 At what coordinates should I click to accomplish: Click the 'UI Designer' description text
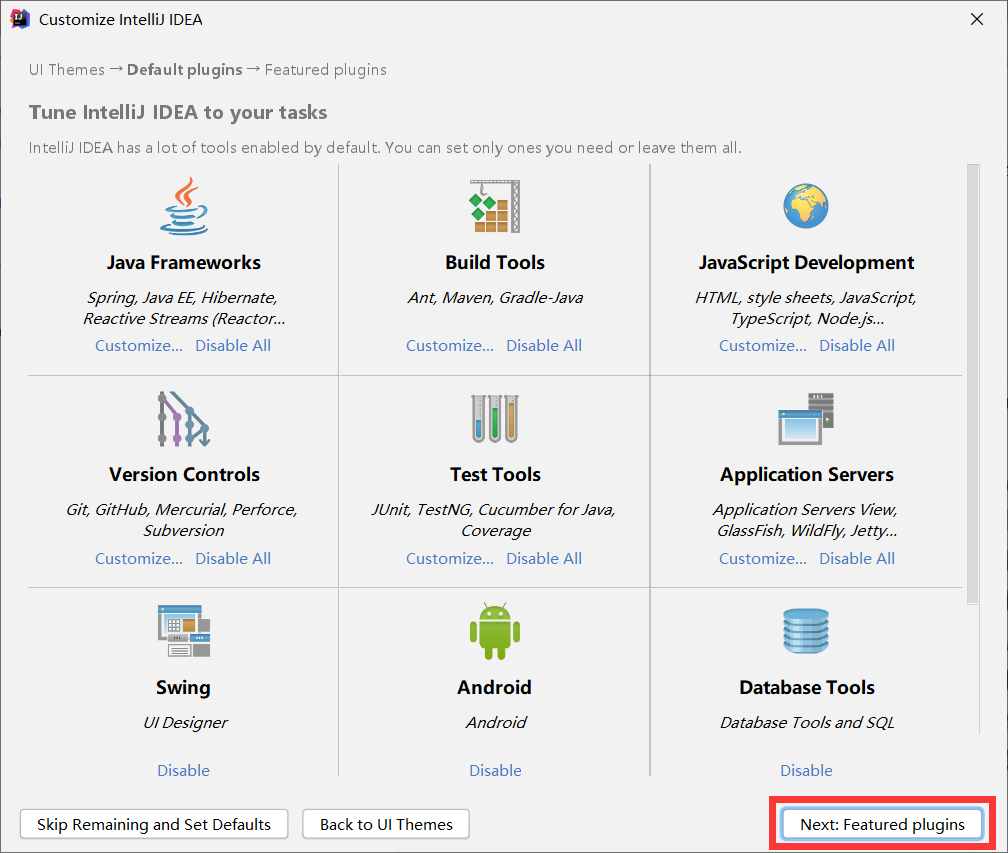(x=185, y=723)
